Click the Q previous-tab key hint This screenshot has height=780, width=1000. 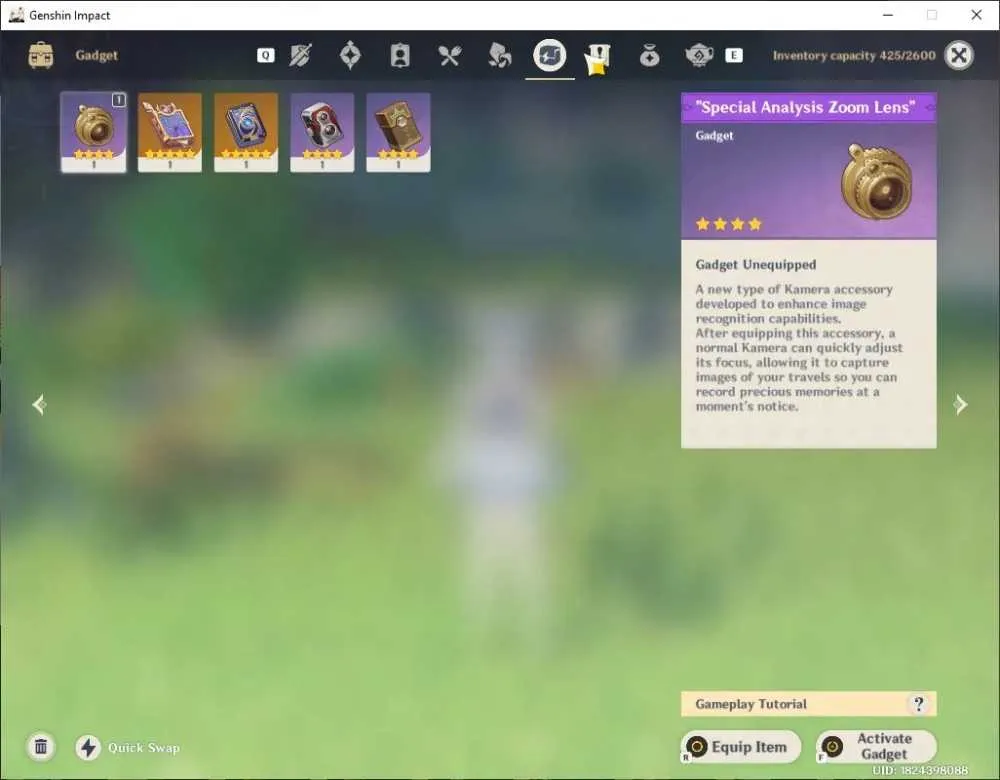point(266,55)
